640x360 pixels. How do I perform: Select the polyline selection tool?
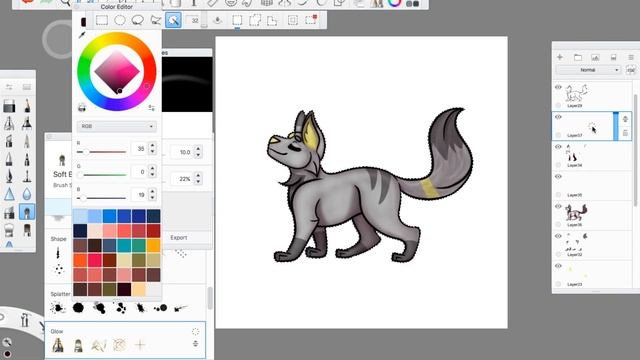pos(156,20)
